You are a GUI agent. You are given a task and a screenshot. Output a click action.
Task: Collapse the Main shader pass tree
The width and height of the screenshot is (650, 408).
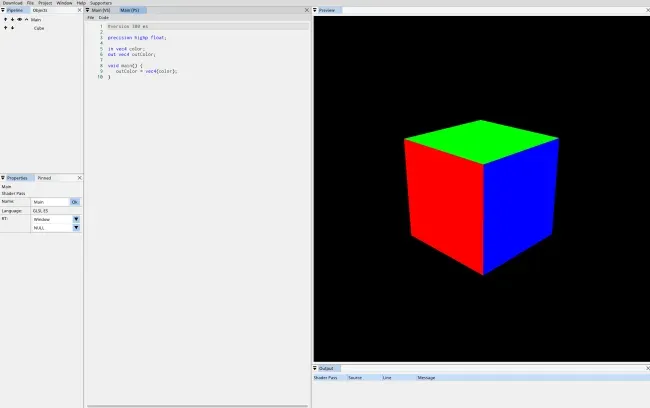(x=27, y=19)
